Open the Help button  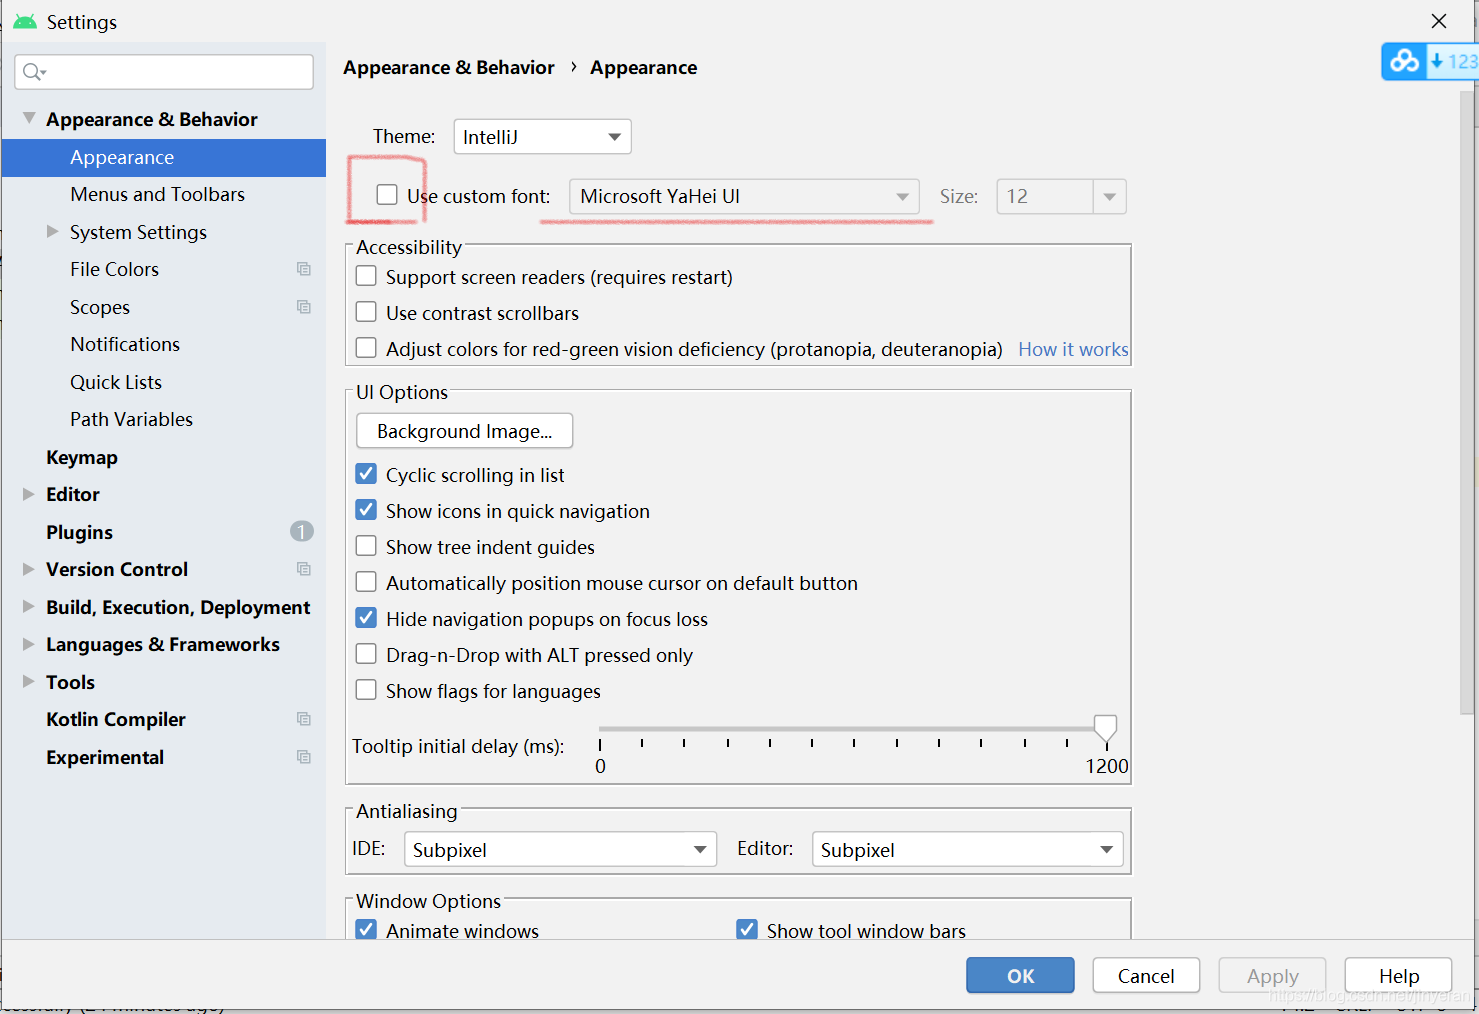coord(1398,975)
